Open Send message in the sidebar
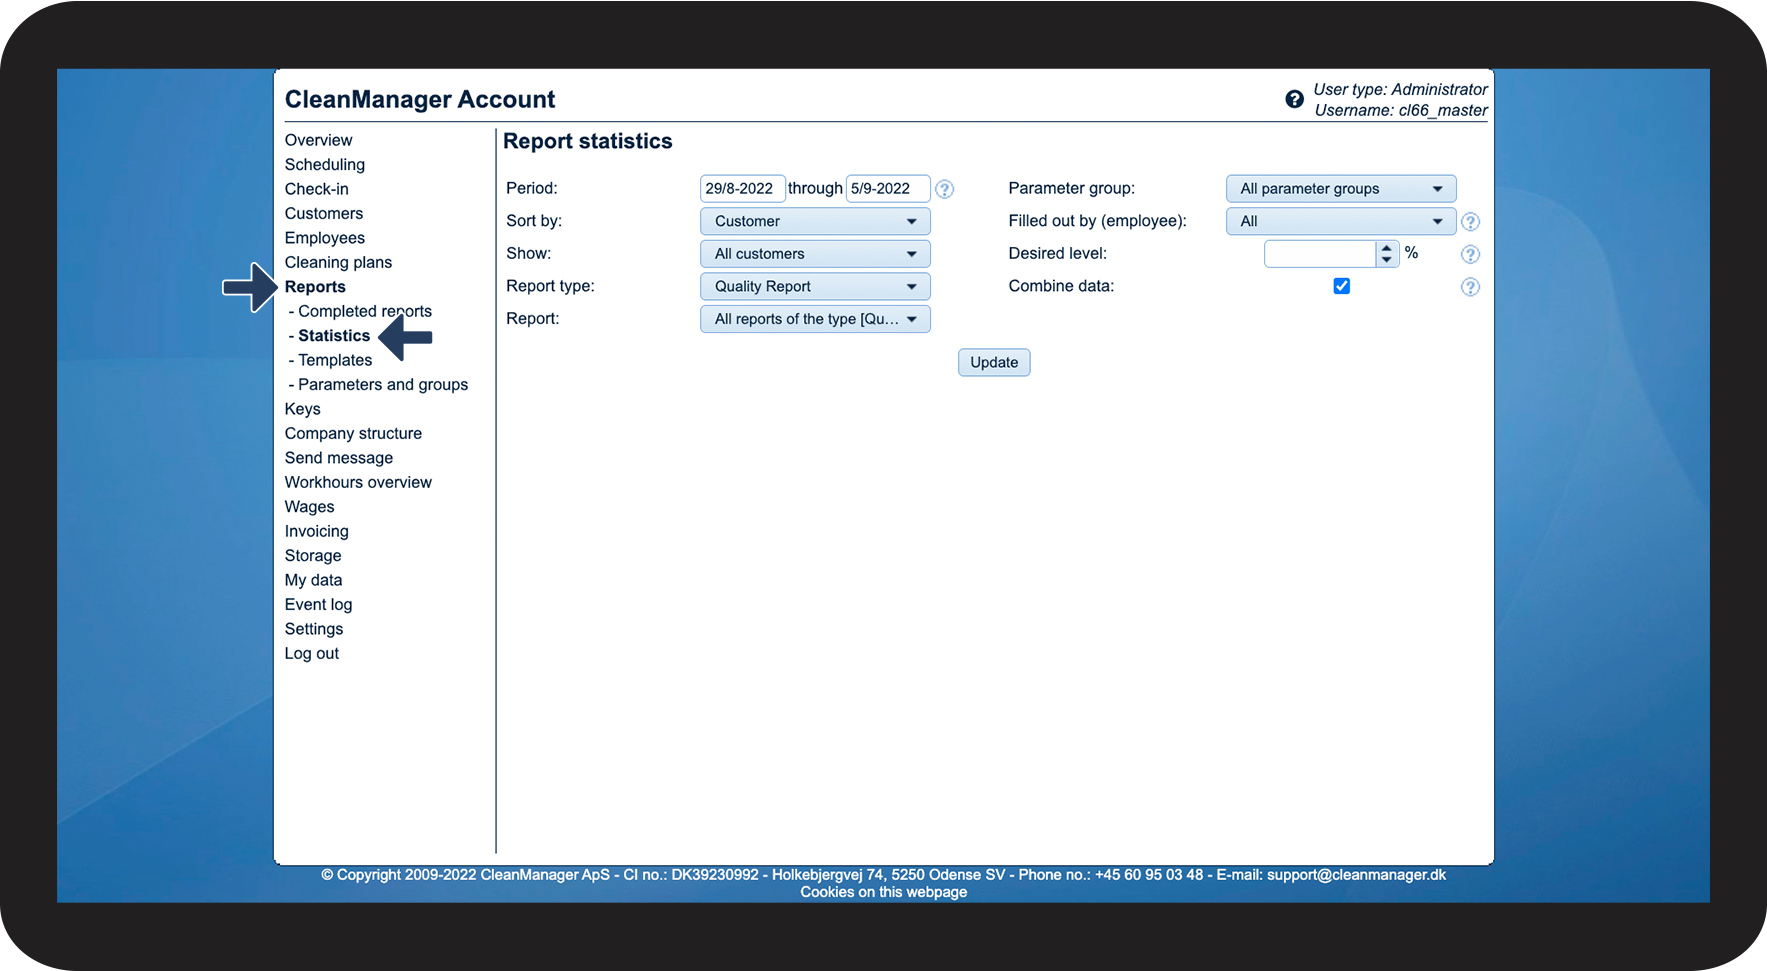The image size is (1767, 971). pyautogui.click(x=339, y=458)
